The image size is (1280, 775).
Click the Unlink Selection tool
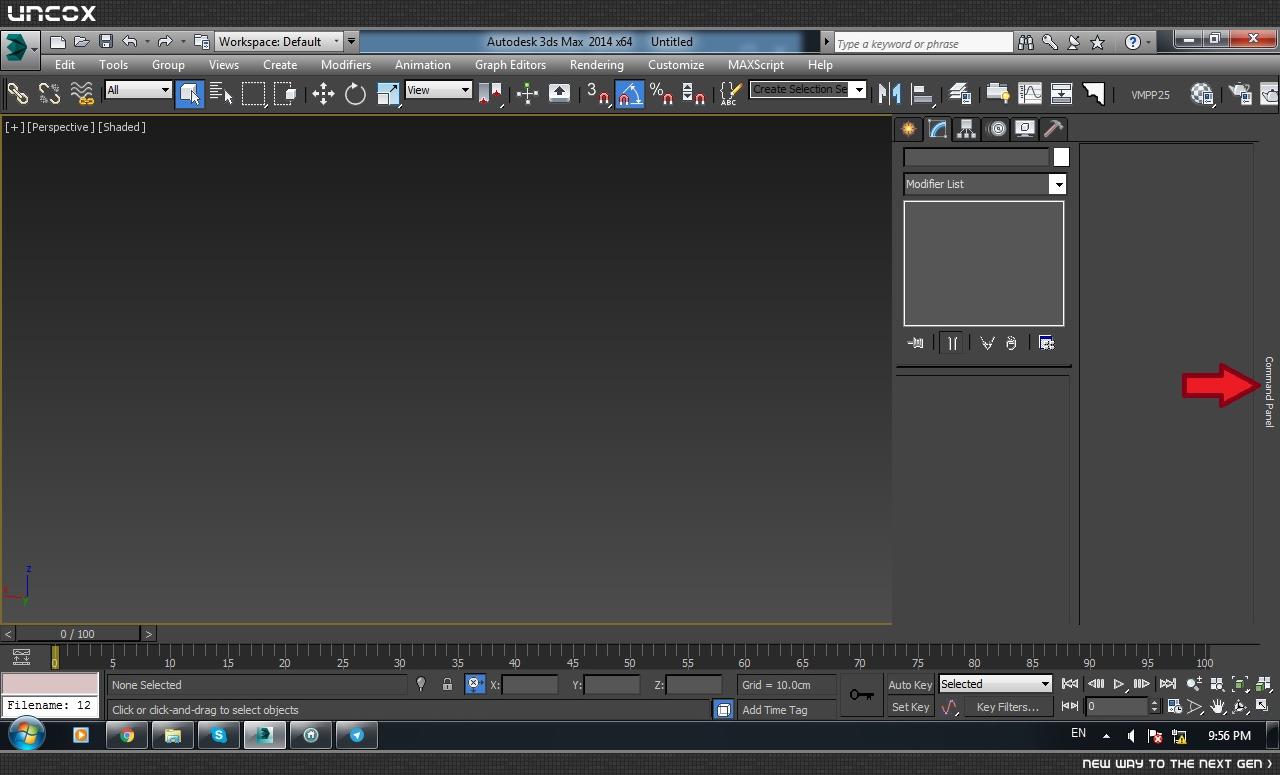[x=50, y=93]
